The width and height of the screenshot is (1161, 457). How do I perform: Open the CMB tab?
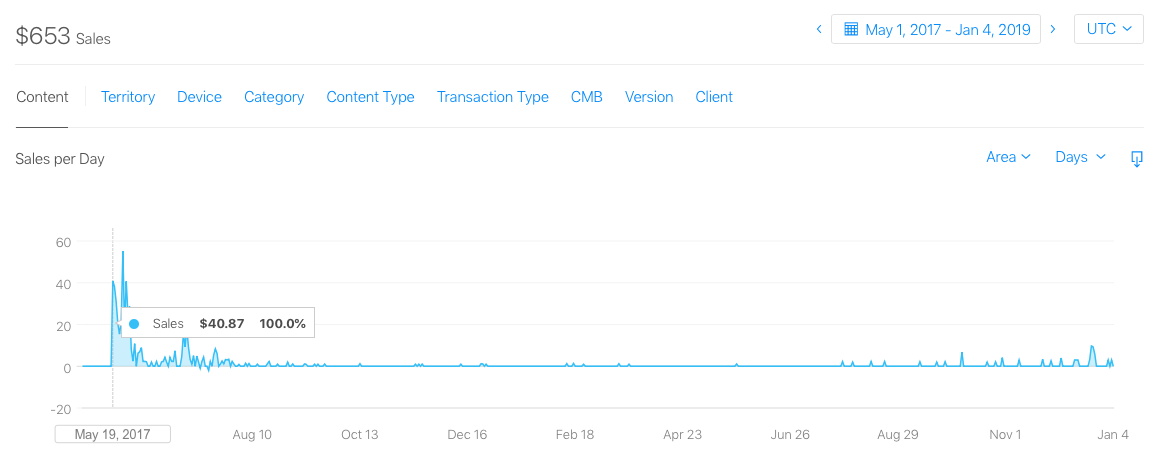click(x=587, y=97)
